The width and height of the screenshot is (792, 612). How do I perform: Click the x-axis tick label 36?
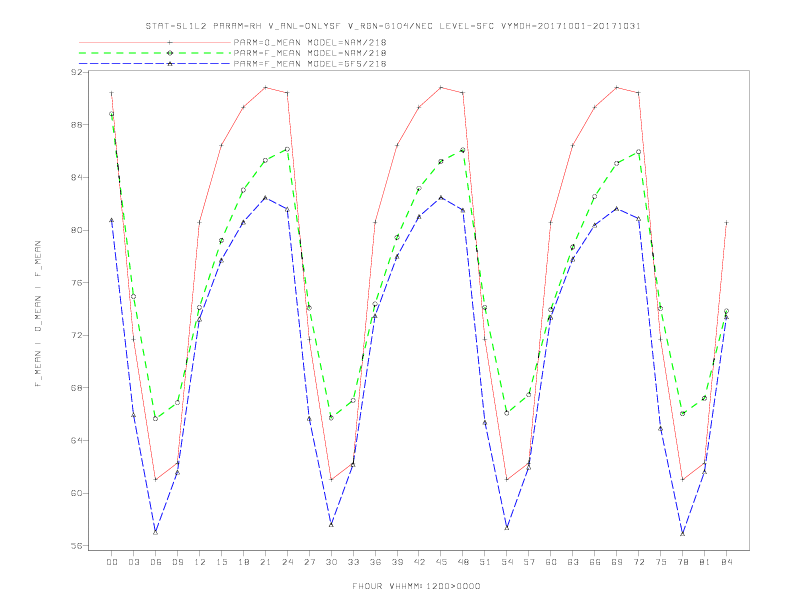click(375, 562)
